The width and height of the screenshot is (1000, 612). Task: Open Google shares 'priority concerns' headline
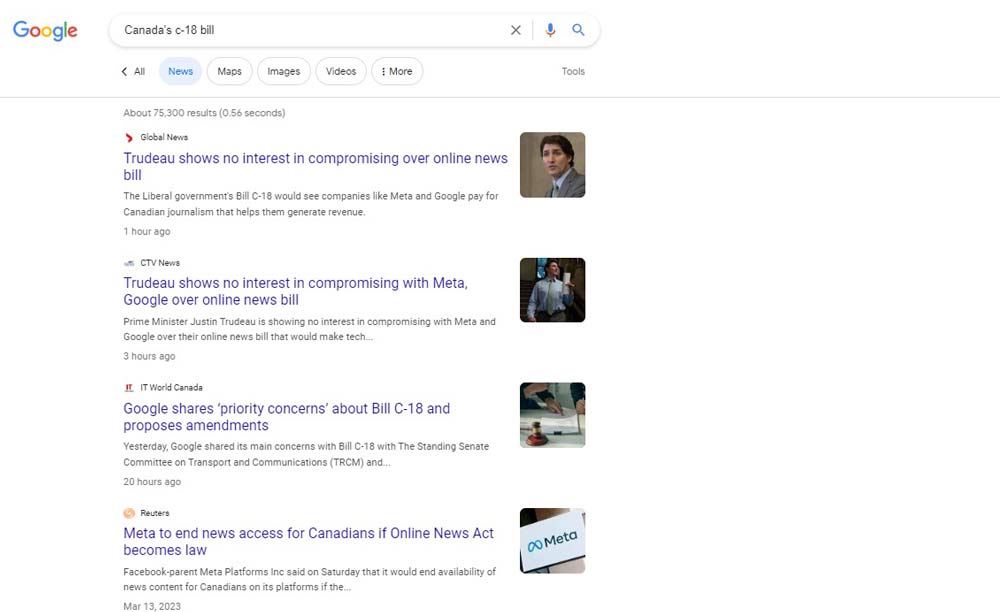point(286,417)
